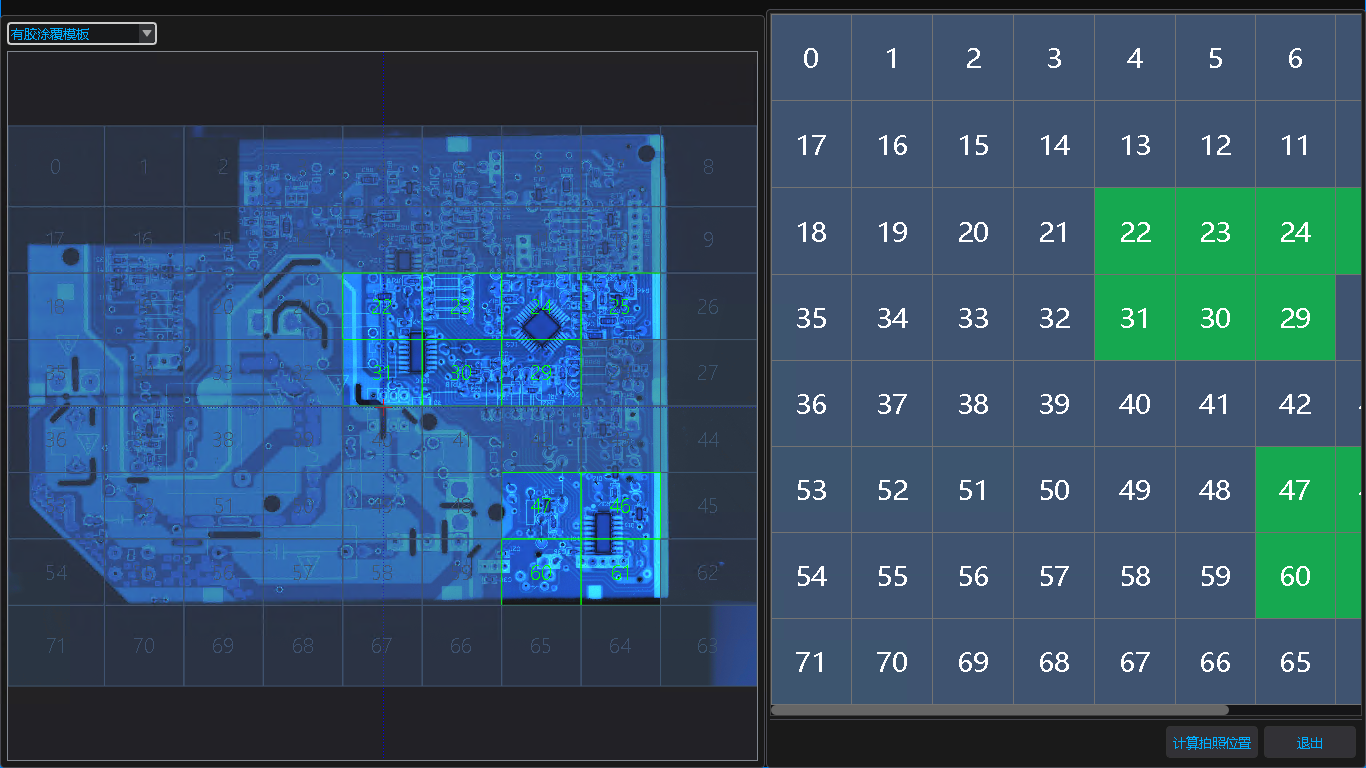This screenshot has height=768, width=1366.
Task: Click the 退出 exit button
Action: point(1309,743)
